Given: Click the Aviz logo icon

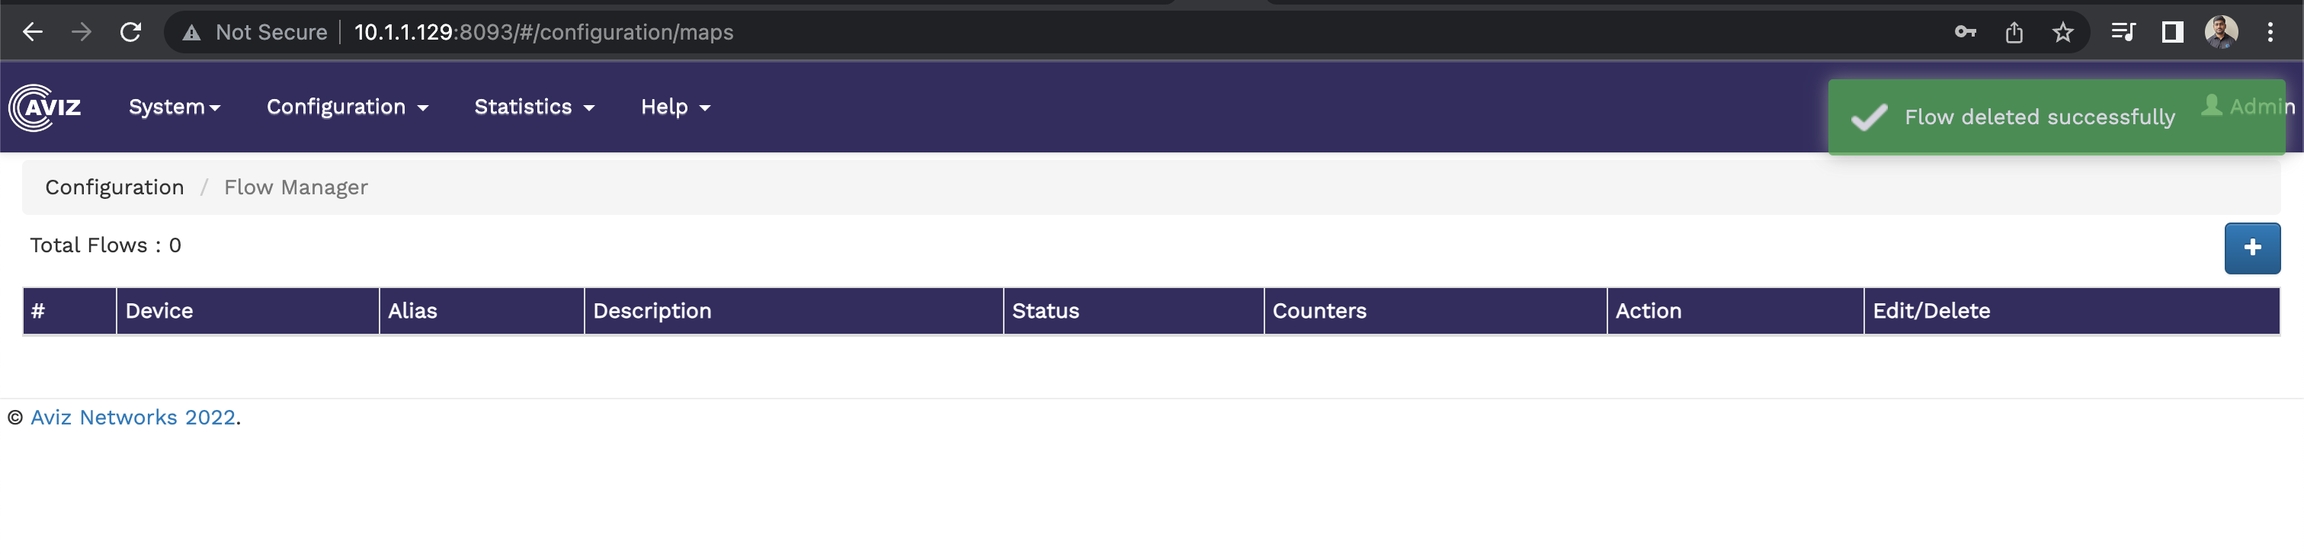Looking at the screenshot, I should [x=45, y=107].
